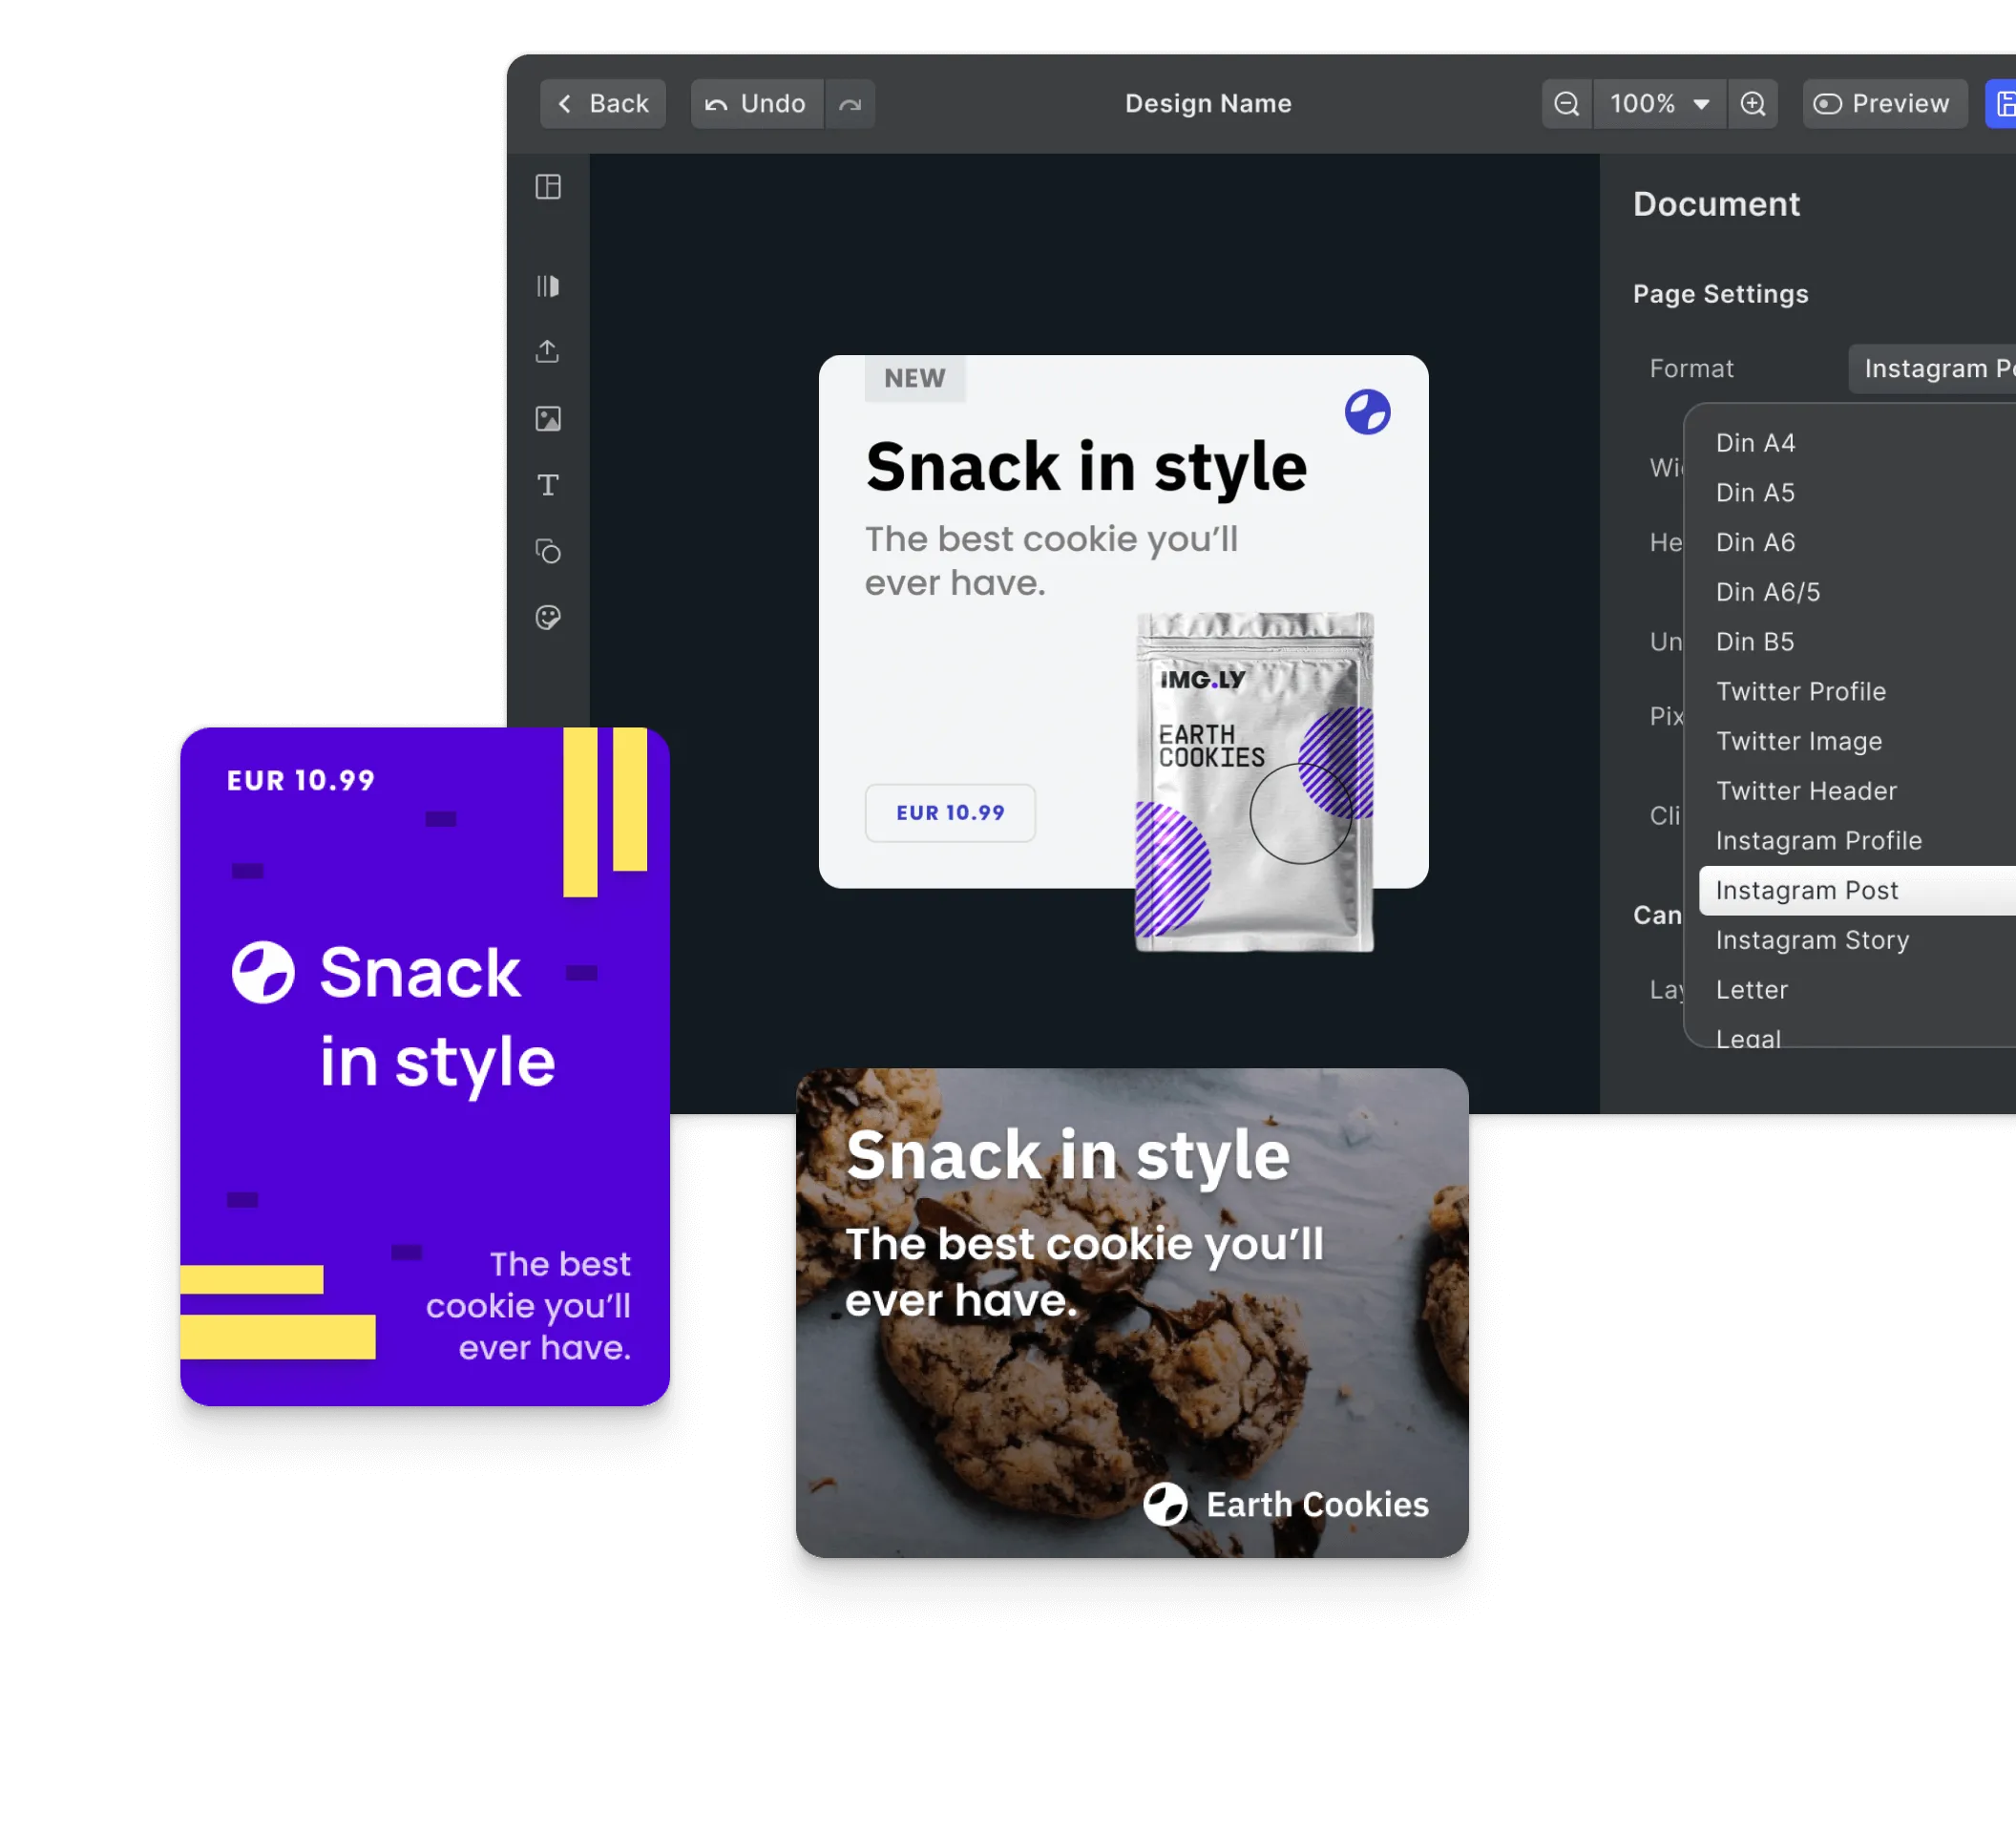Choose Instagram Profile format
2016x1833 pixels.
pyautogui.click(x=1857, y=841)
